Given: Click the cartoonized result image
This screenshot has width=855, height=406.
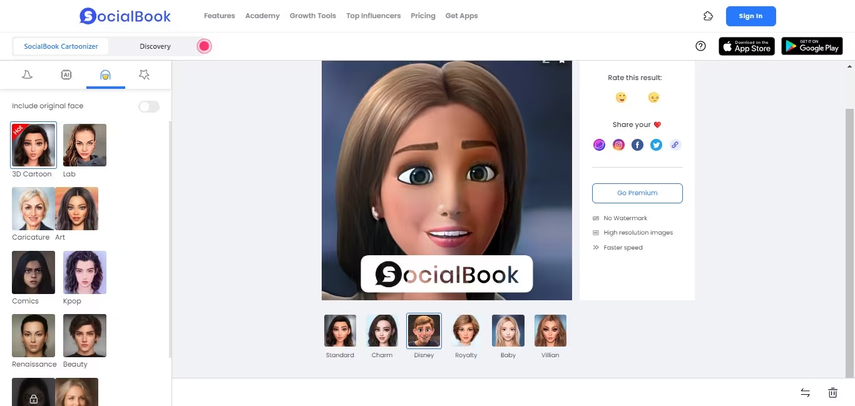Looking at the screenshot, I should coord(447,180).
